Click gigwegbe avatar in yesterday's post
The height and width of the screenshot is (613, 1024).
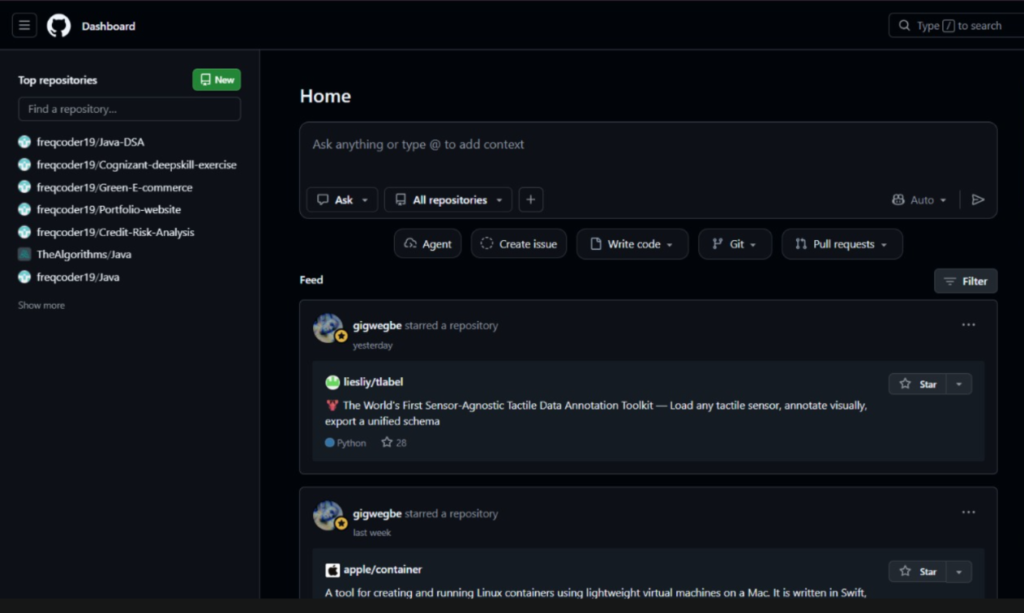coord(328,328)
